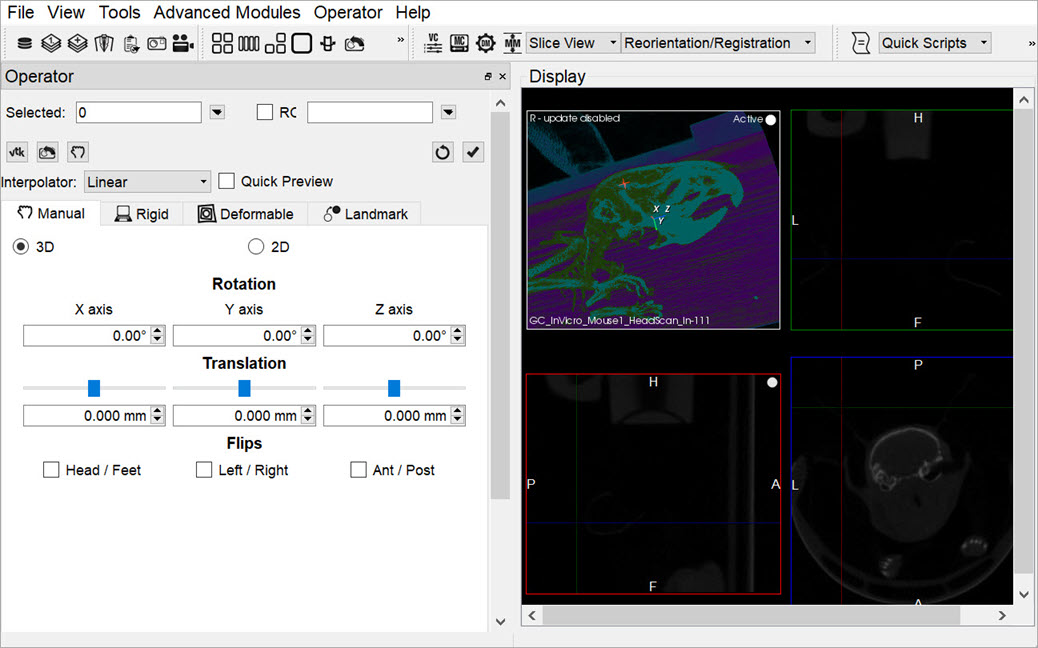Expand the Reorientation/Registration dropdown

coord(717,43)
